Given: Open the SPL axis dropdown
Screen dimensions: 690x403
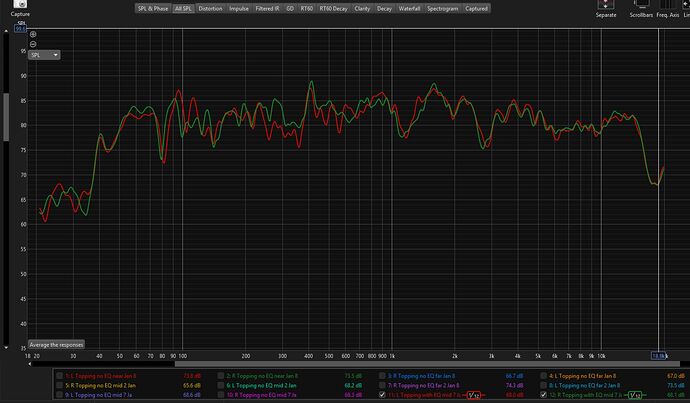Looking at the screenshot, I should pos(45,55).
